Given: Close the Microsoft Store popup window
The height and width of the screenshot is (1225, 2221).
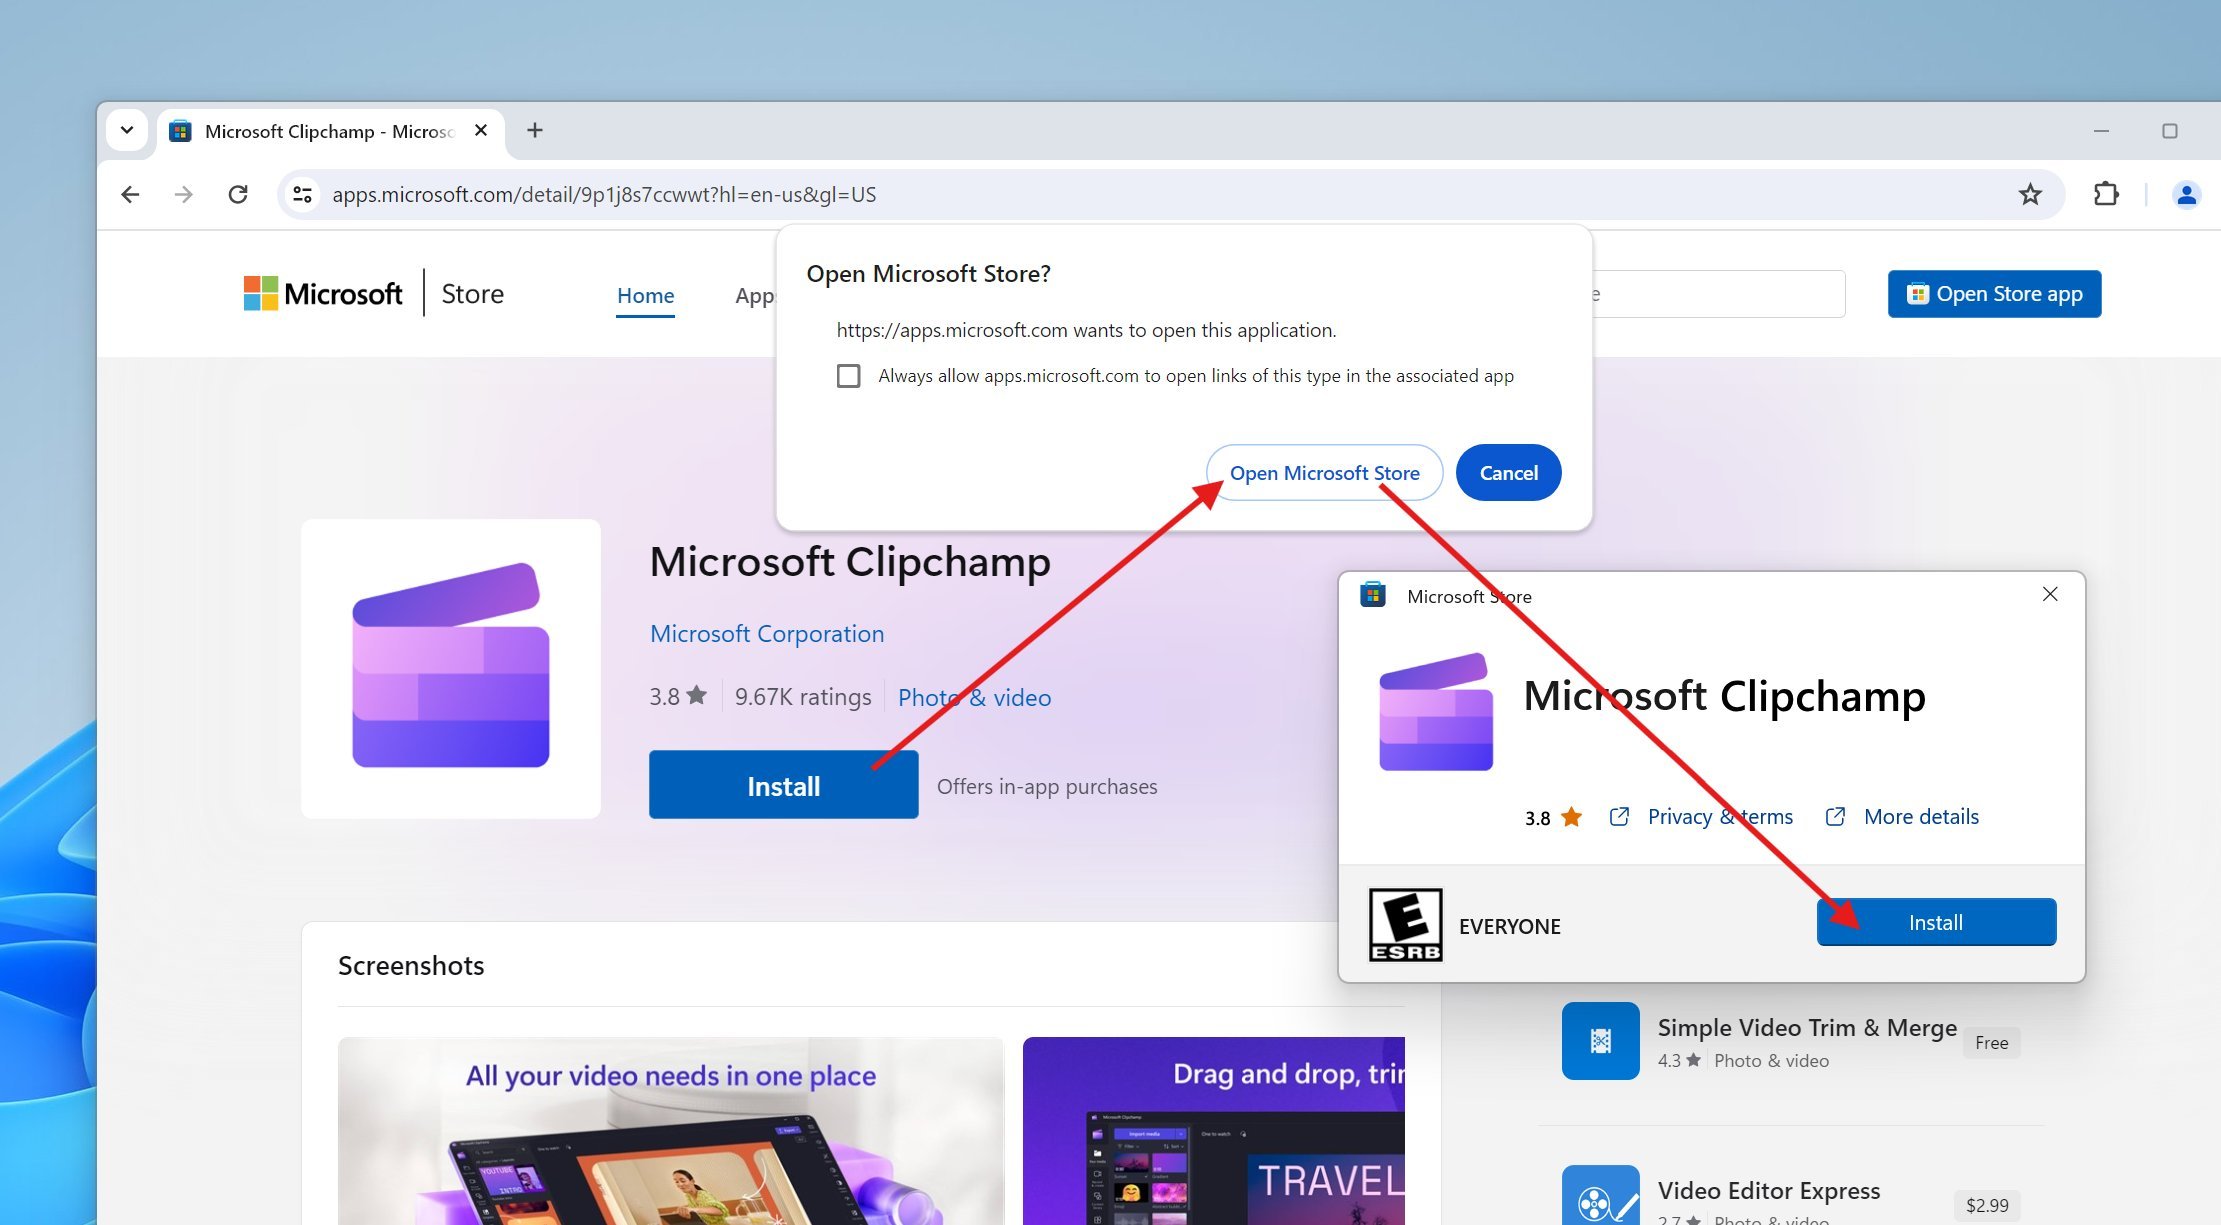Looking at the screenshot, I should [2049, 594].
